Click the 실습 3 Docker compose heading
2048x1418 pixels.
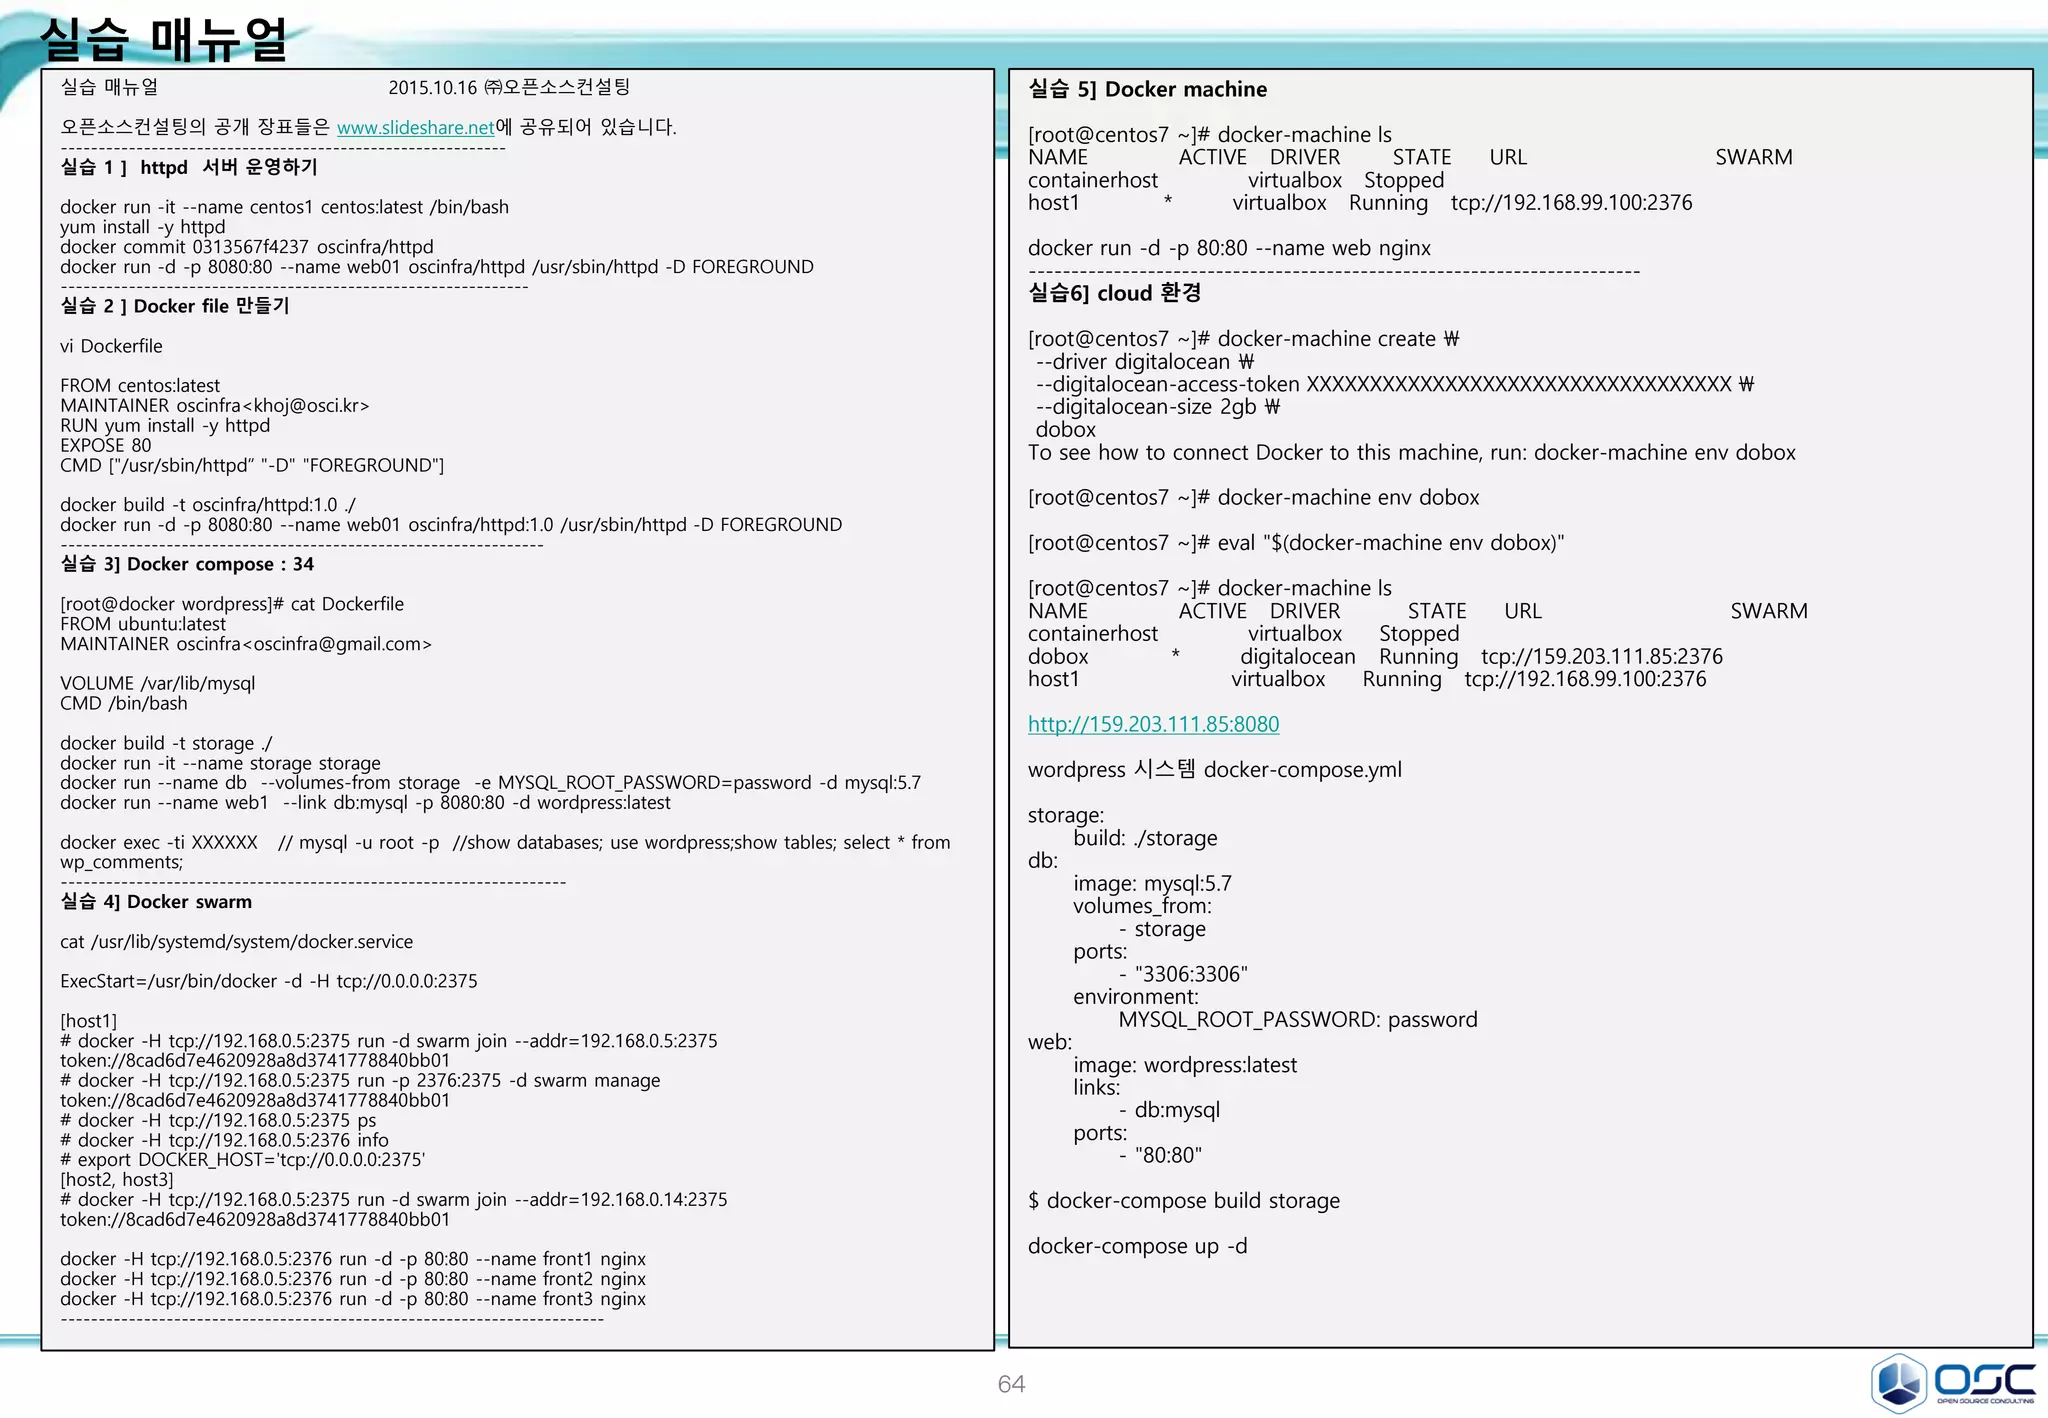[187, 564]
